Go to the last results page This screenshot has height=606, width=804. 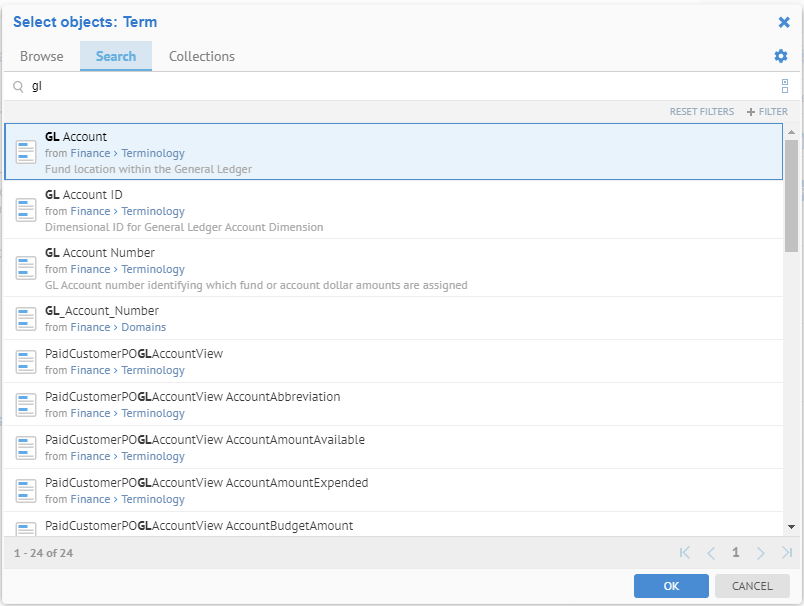pos(787,553)
